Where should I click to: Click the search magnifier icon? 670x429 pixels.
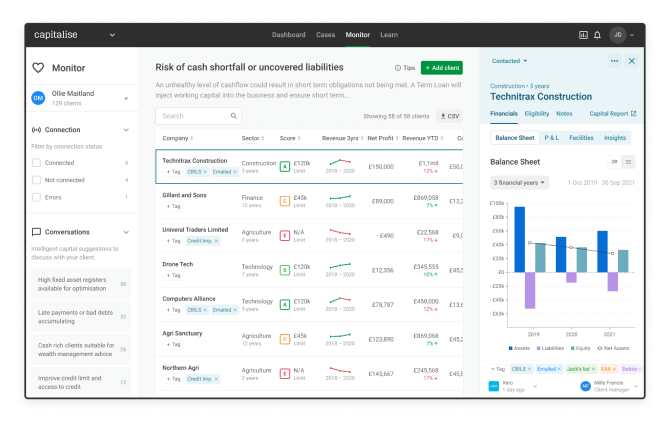(234, 116)
